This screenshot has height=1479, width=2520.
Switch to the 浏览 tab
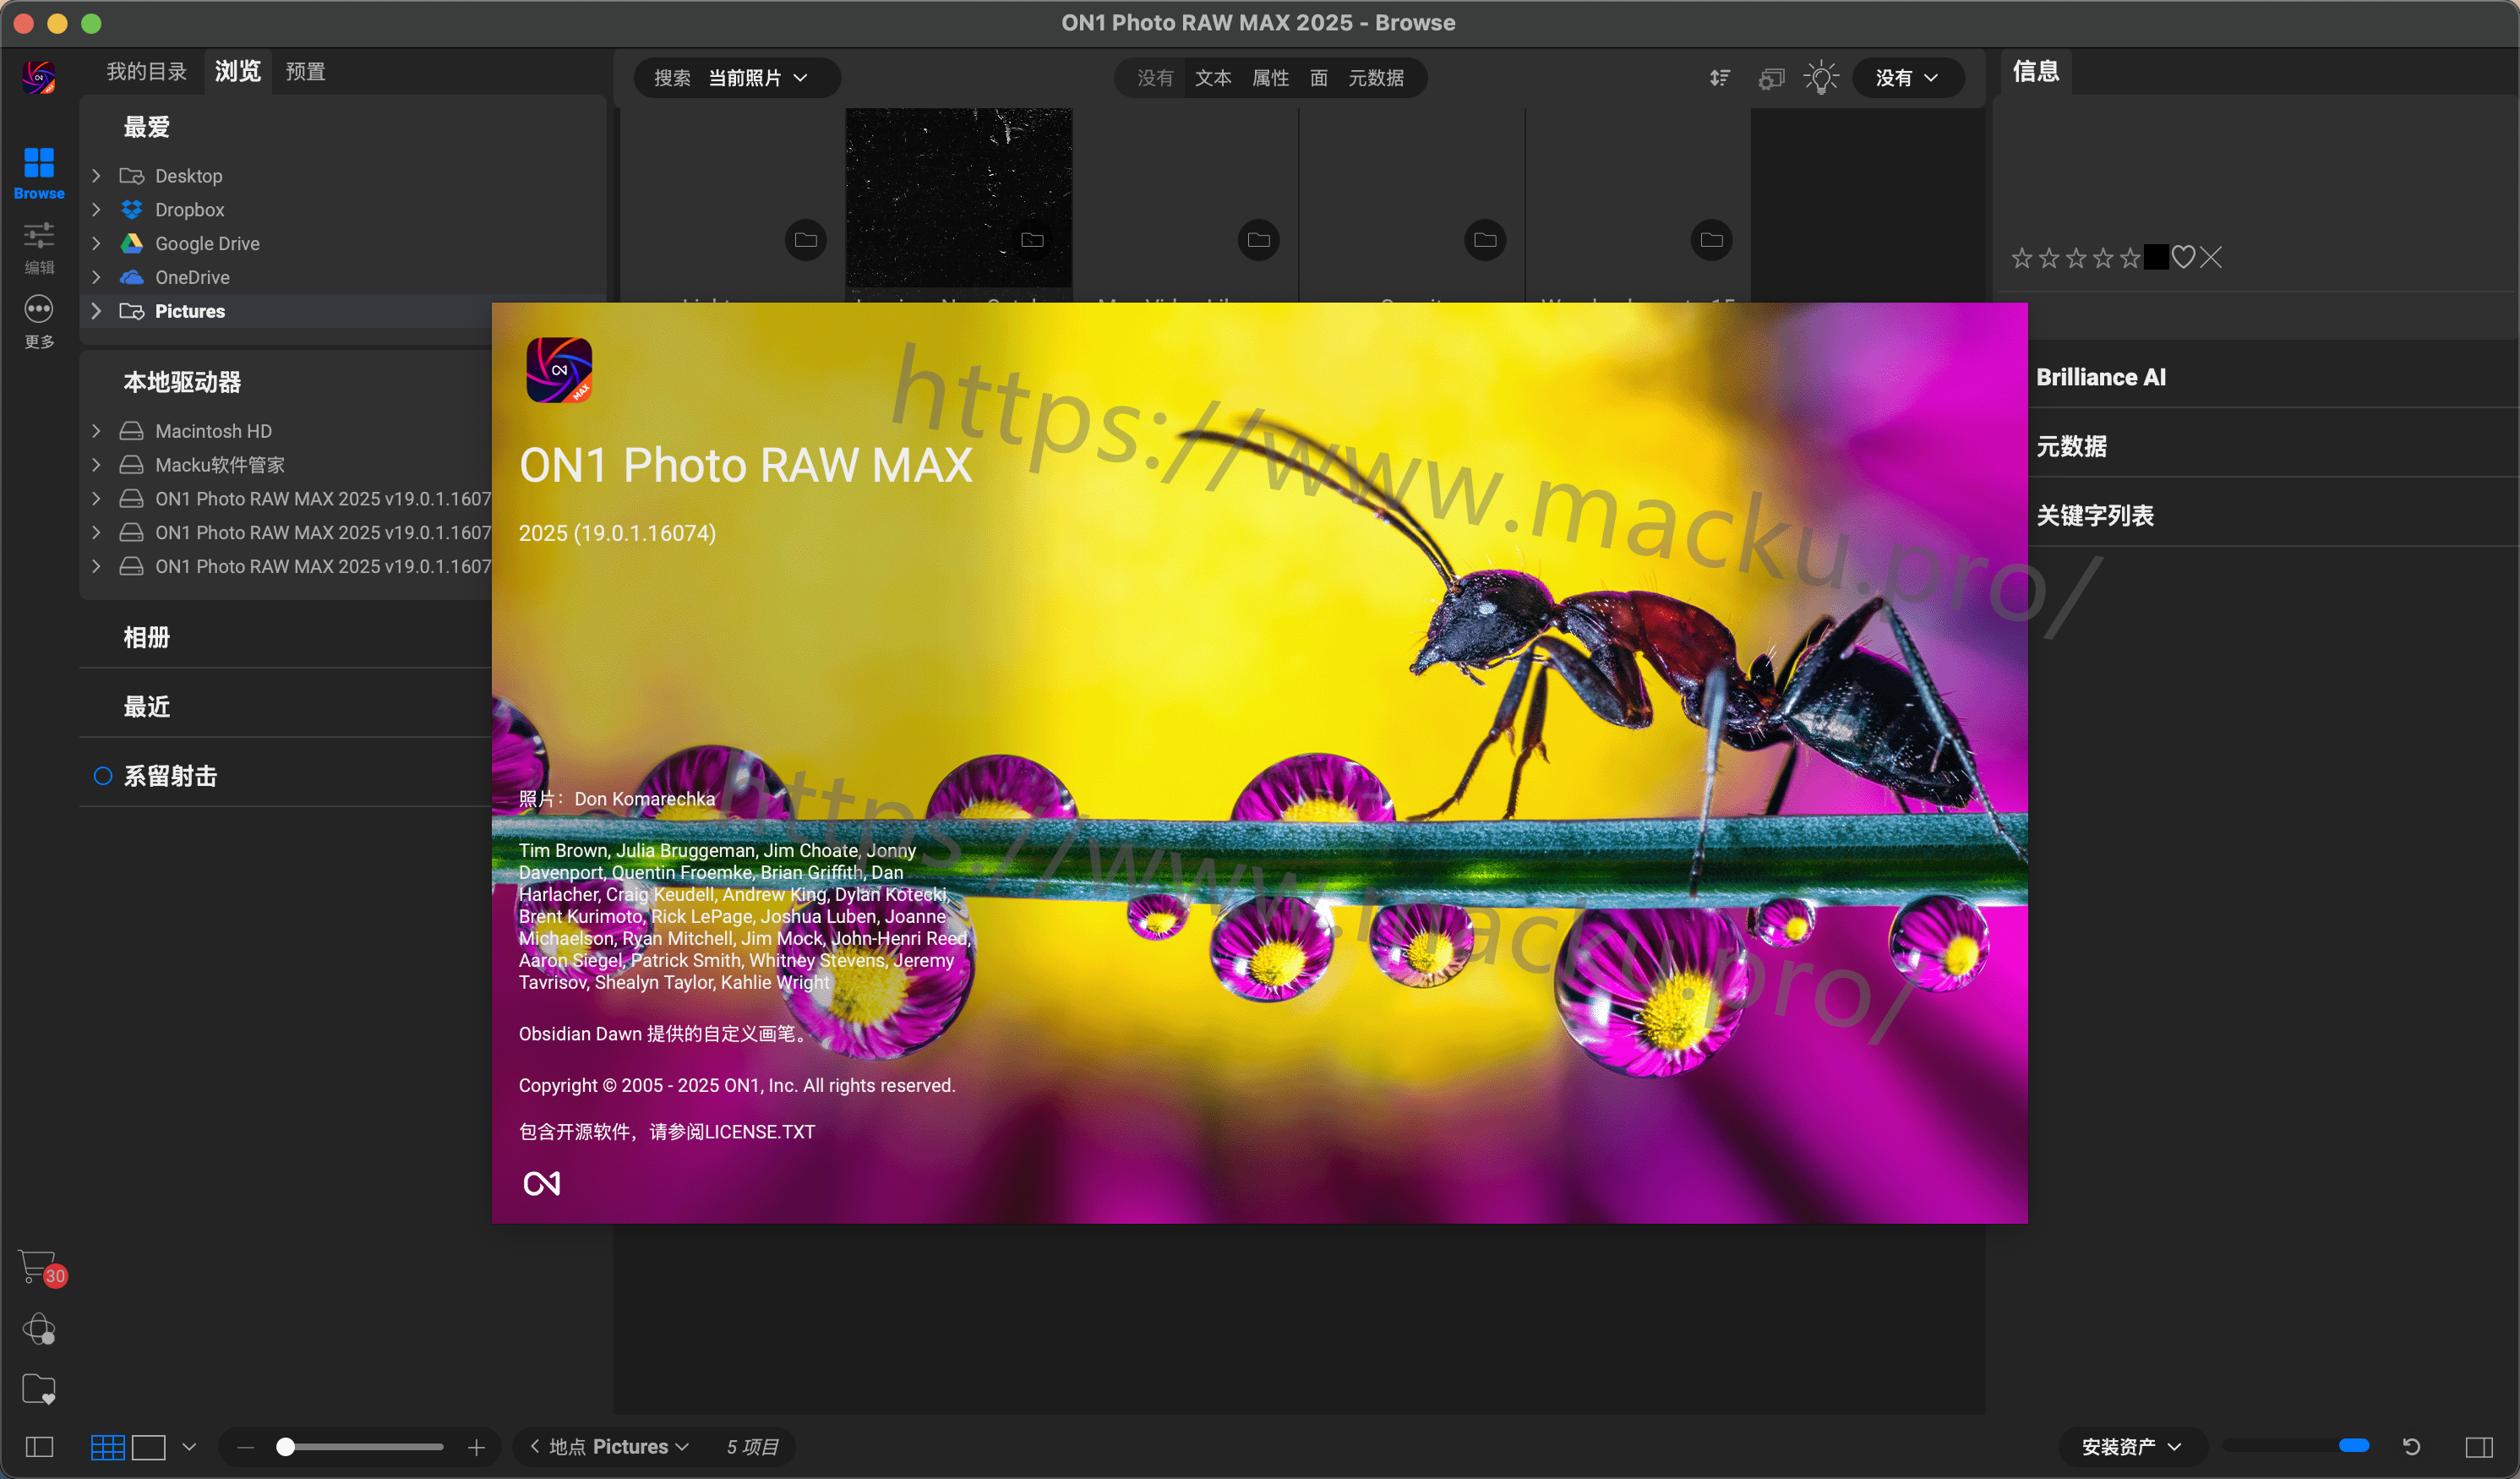click(238, 72)
